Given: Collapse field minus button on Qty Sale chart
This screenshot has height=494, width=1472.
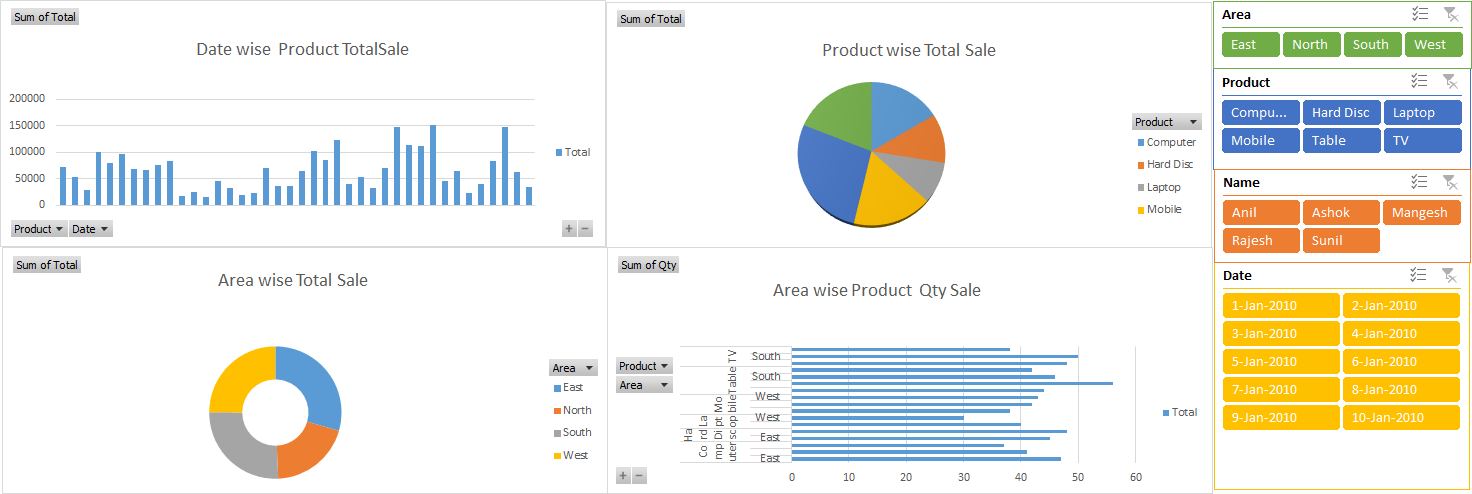Looking at the screenshot, I should (x=639, y=476).
